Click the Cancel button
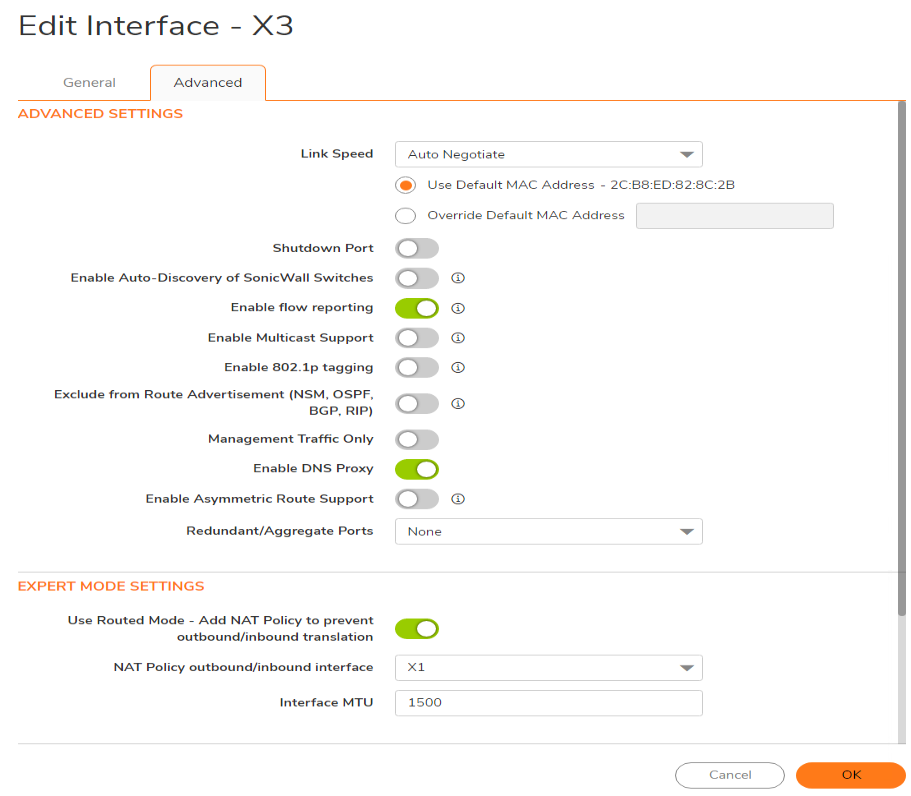 [730, 775]
